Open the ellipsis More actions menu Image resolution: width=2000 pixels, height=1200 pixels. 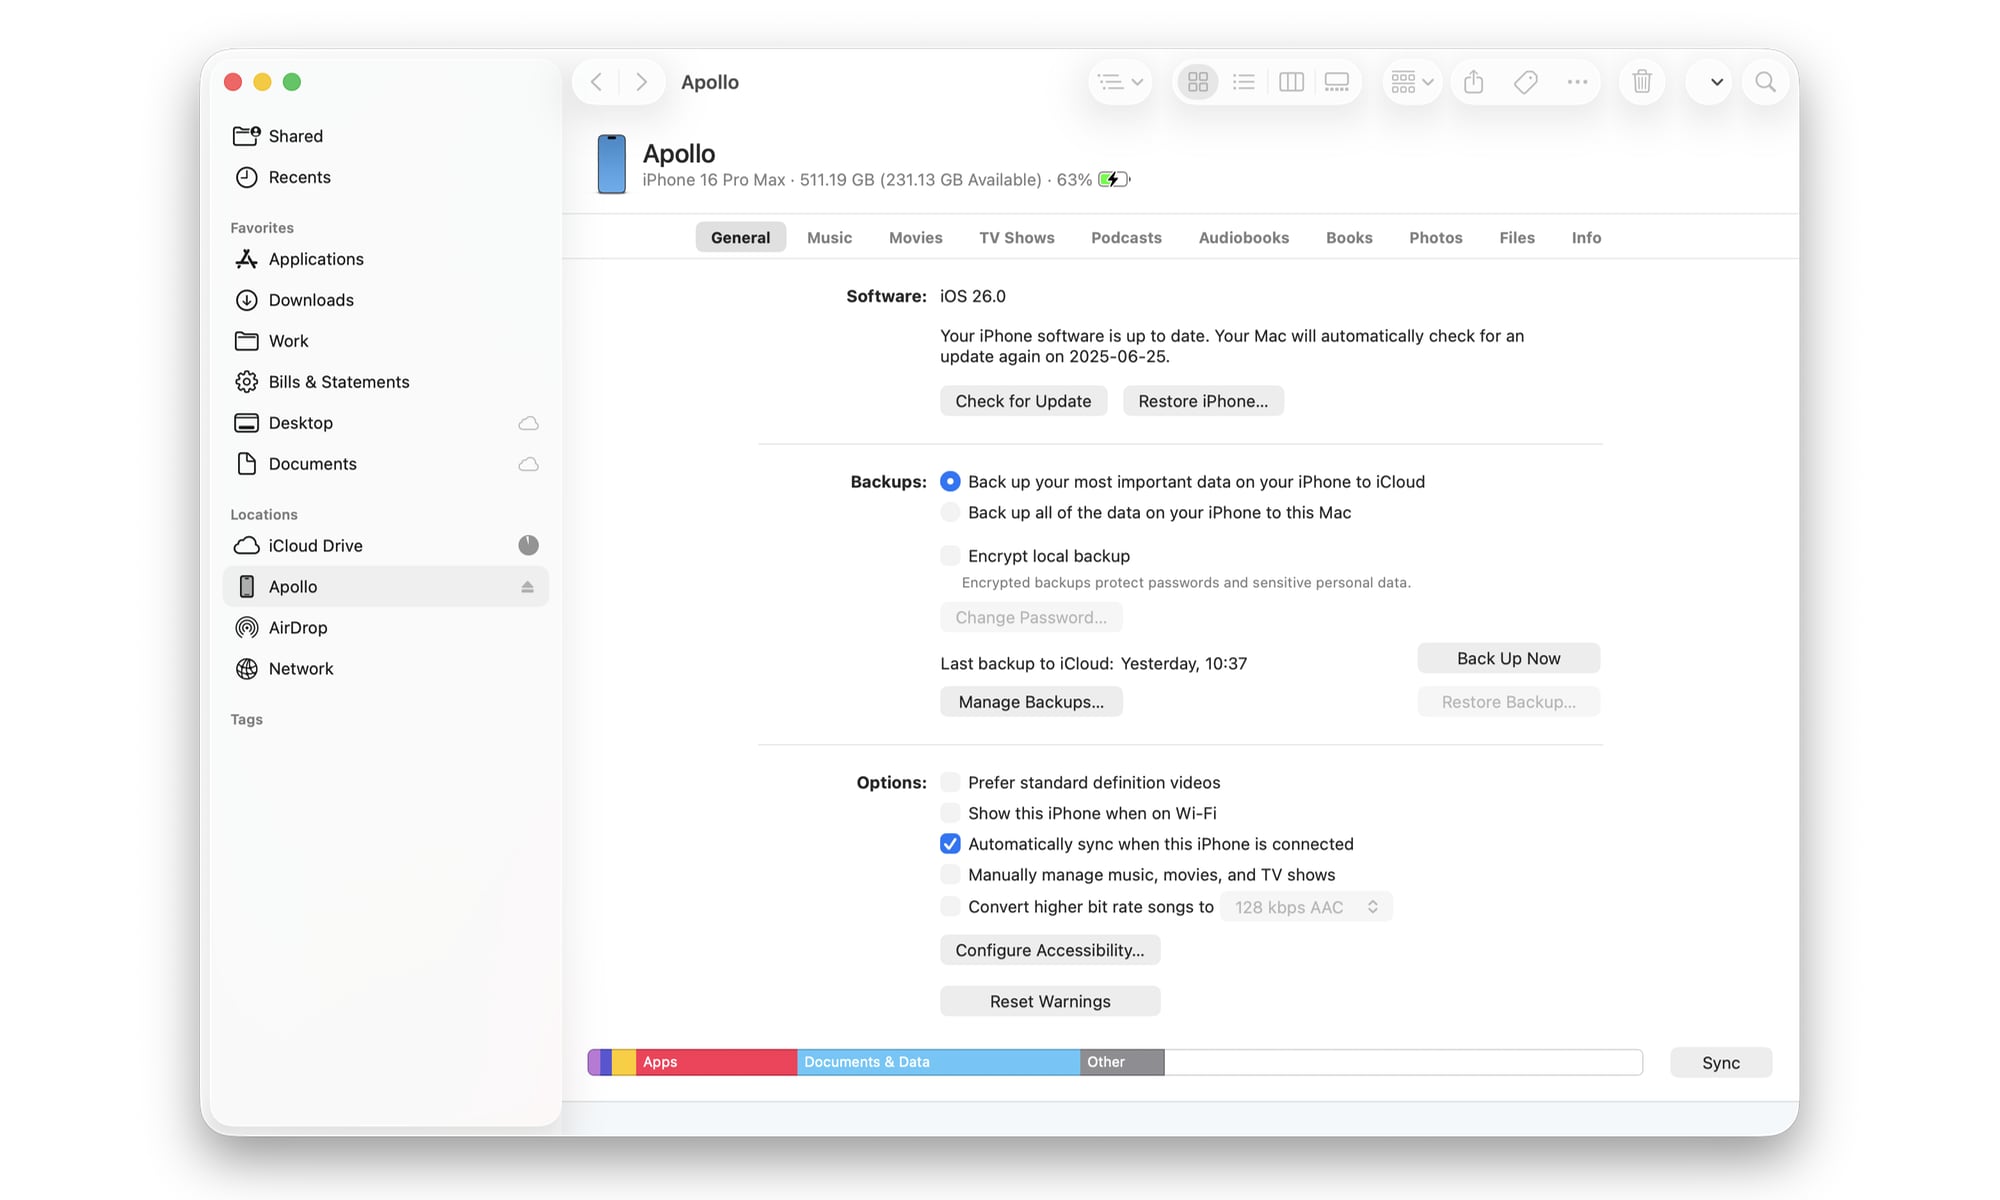click(x=1577, y=82)
